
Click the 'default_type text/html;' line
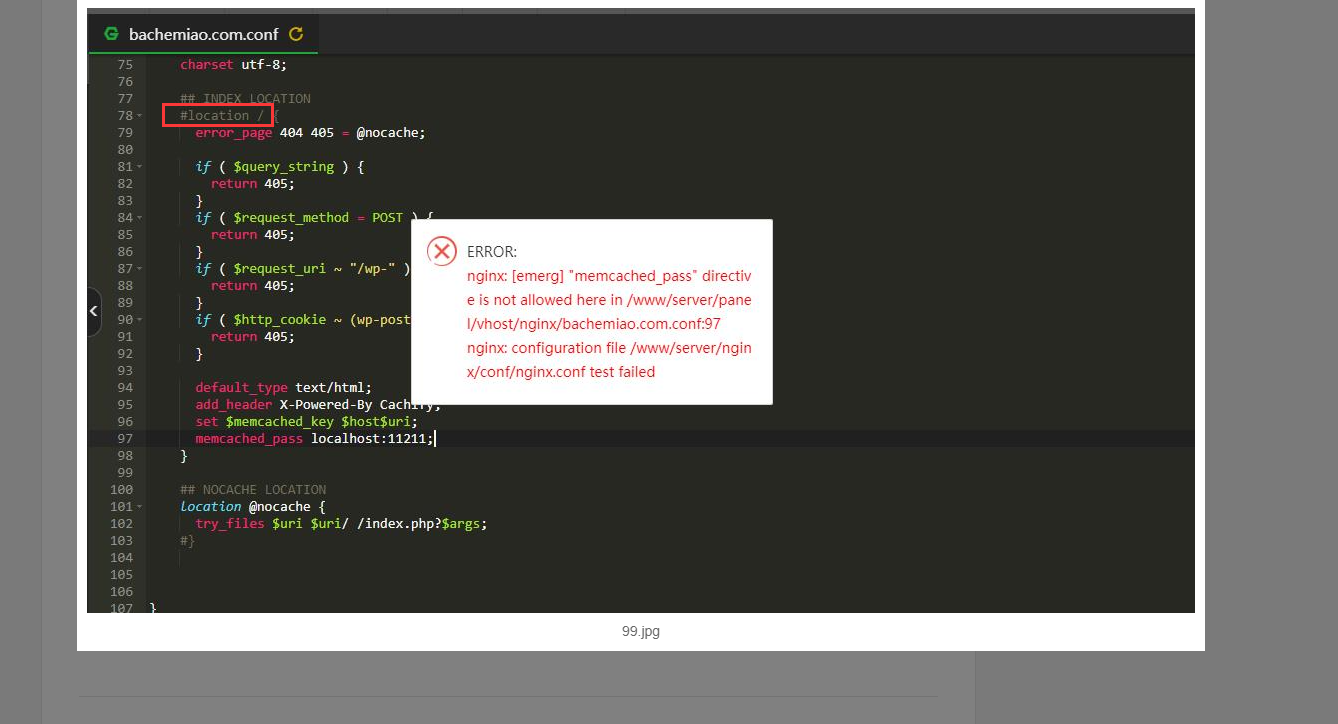pyautogui.click(x=283, y=388)
